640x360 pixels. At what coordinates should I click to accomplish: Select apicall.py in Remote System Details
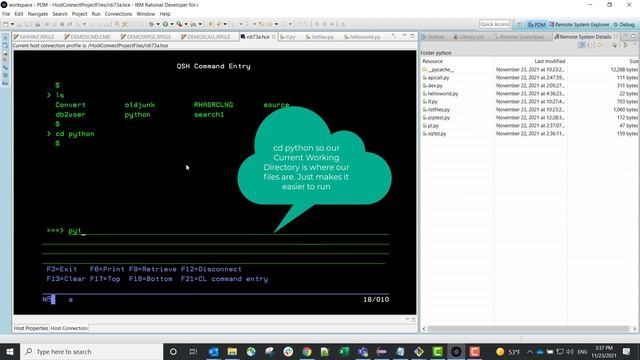[x=529, y=78]
